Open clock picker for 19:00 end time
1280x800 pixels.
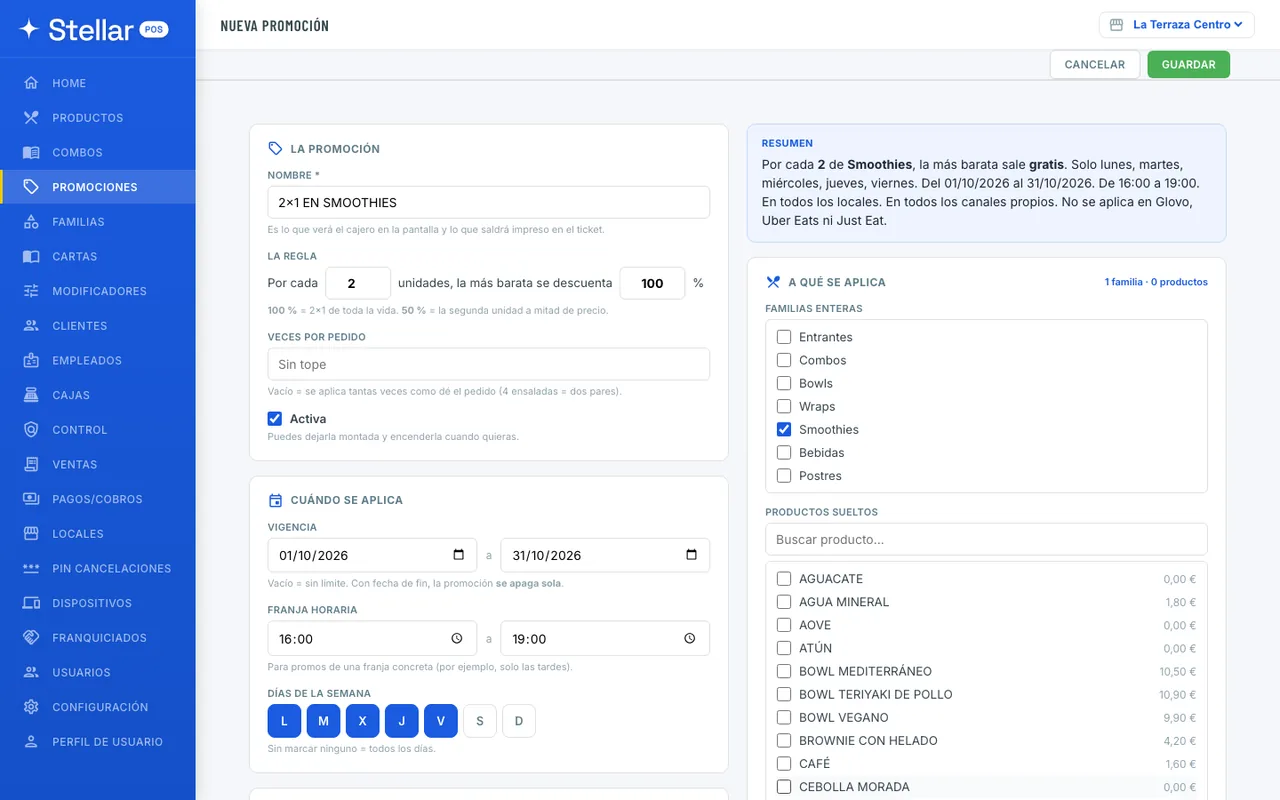[x=689, y=639]
